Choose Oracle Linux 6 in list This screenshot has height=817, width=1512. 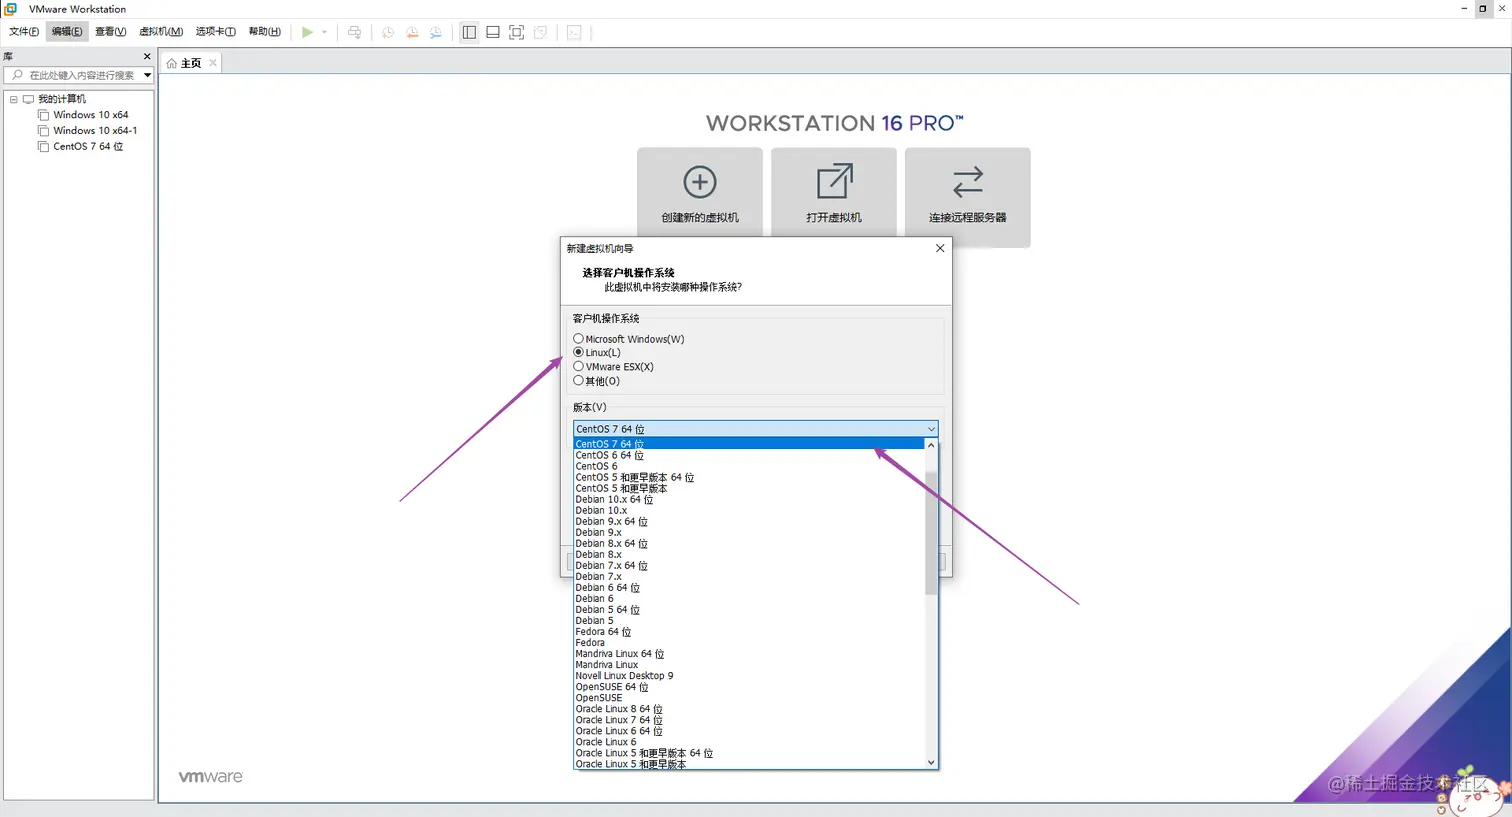click(749, 741)
